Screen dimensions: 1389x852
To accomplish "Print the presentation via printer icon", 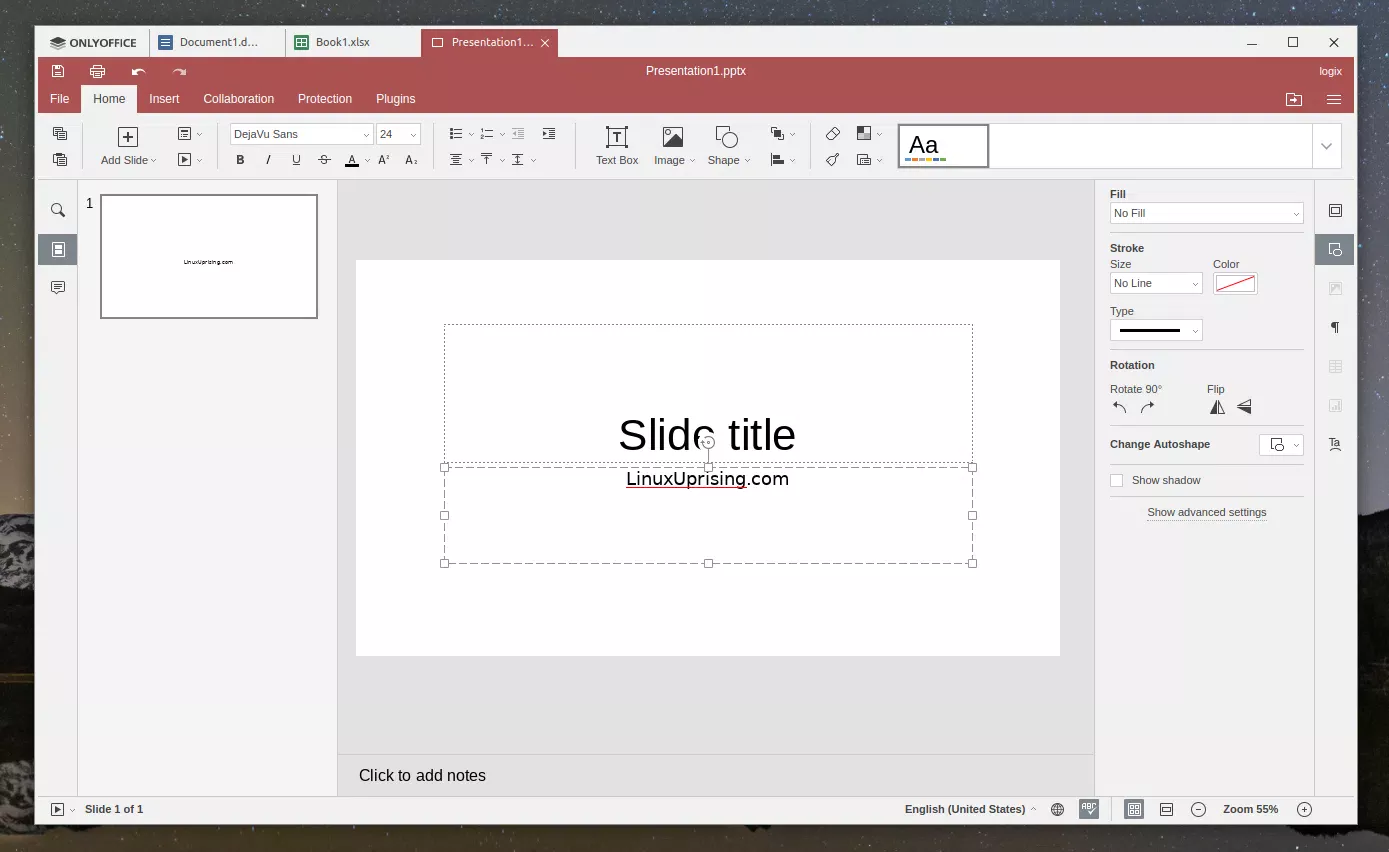I will (x=97, y=71).
